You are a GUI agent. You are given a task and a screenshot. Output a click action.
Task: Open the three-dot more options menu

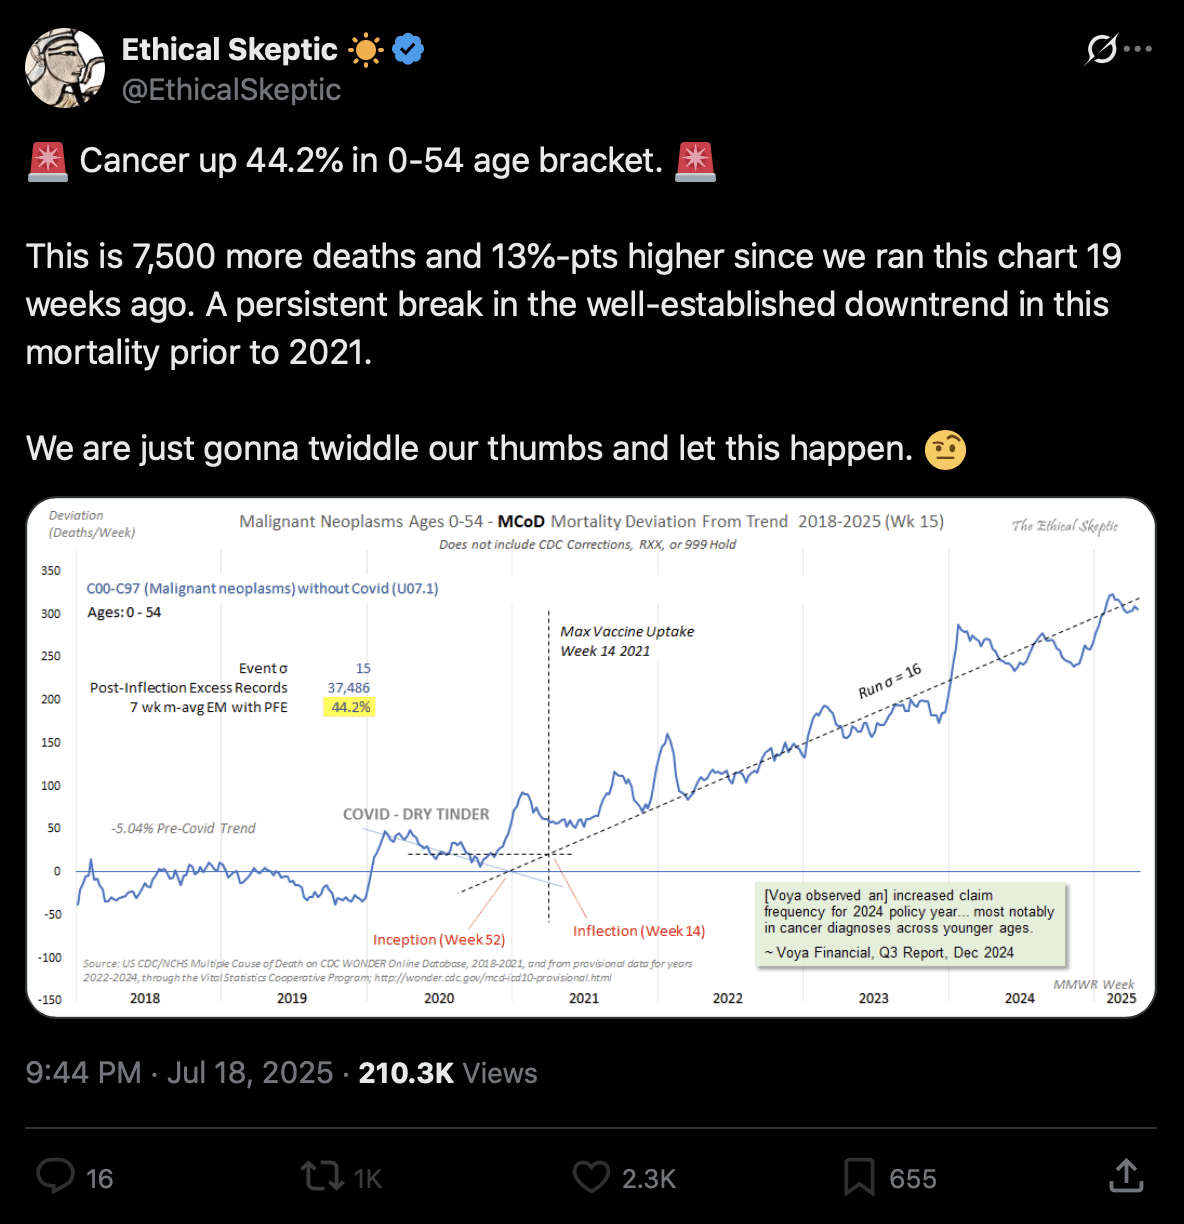pyautogui.click(x=1139, y=48)
